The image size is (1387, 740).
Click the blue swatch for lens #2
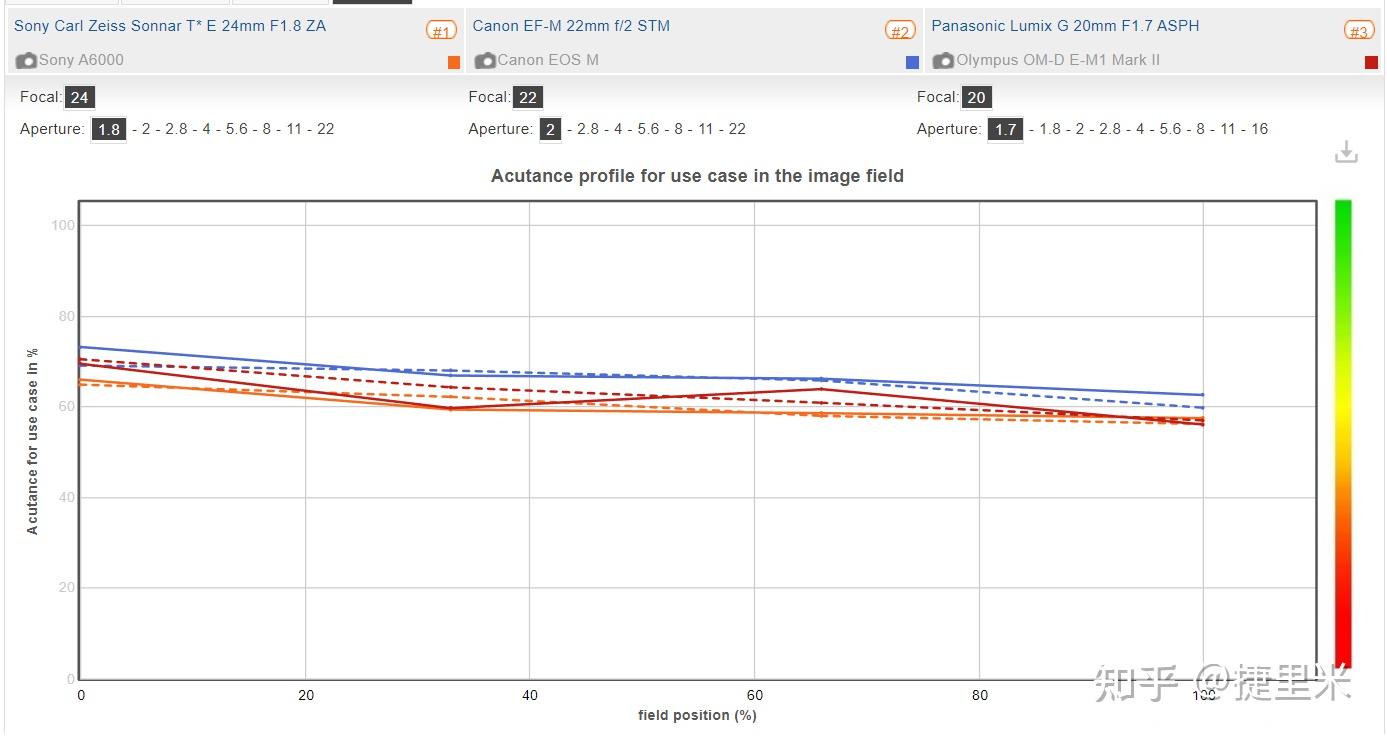tap(912, 62)
